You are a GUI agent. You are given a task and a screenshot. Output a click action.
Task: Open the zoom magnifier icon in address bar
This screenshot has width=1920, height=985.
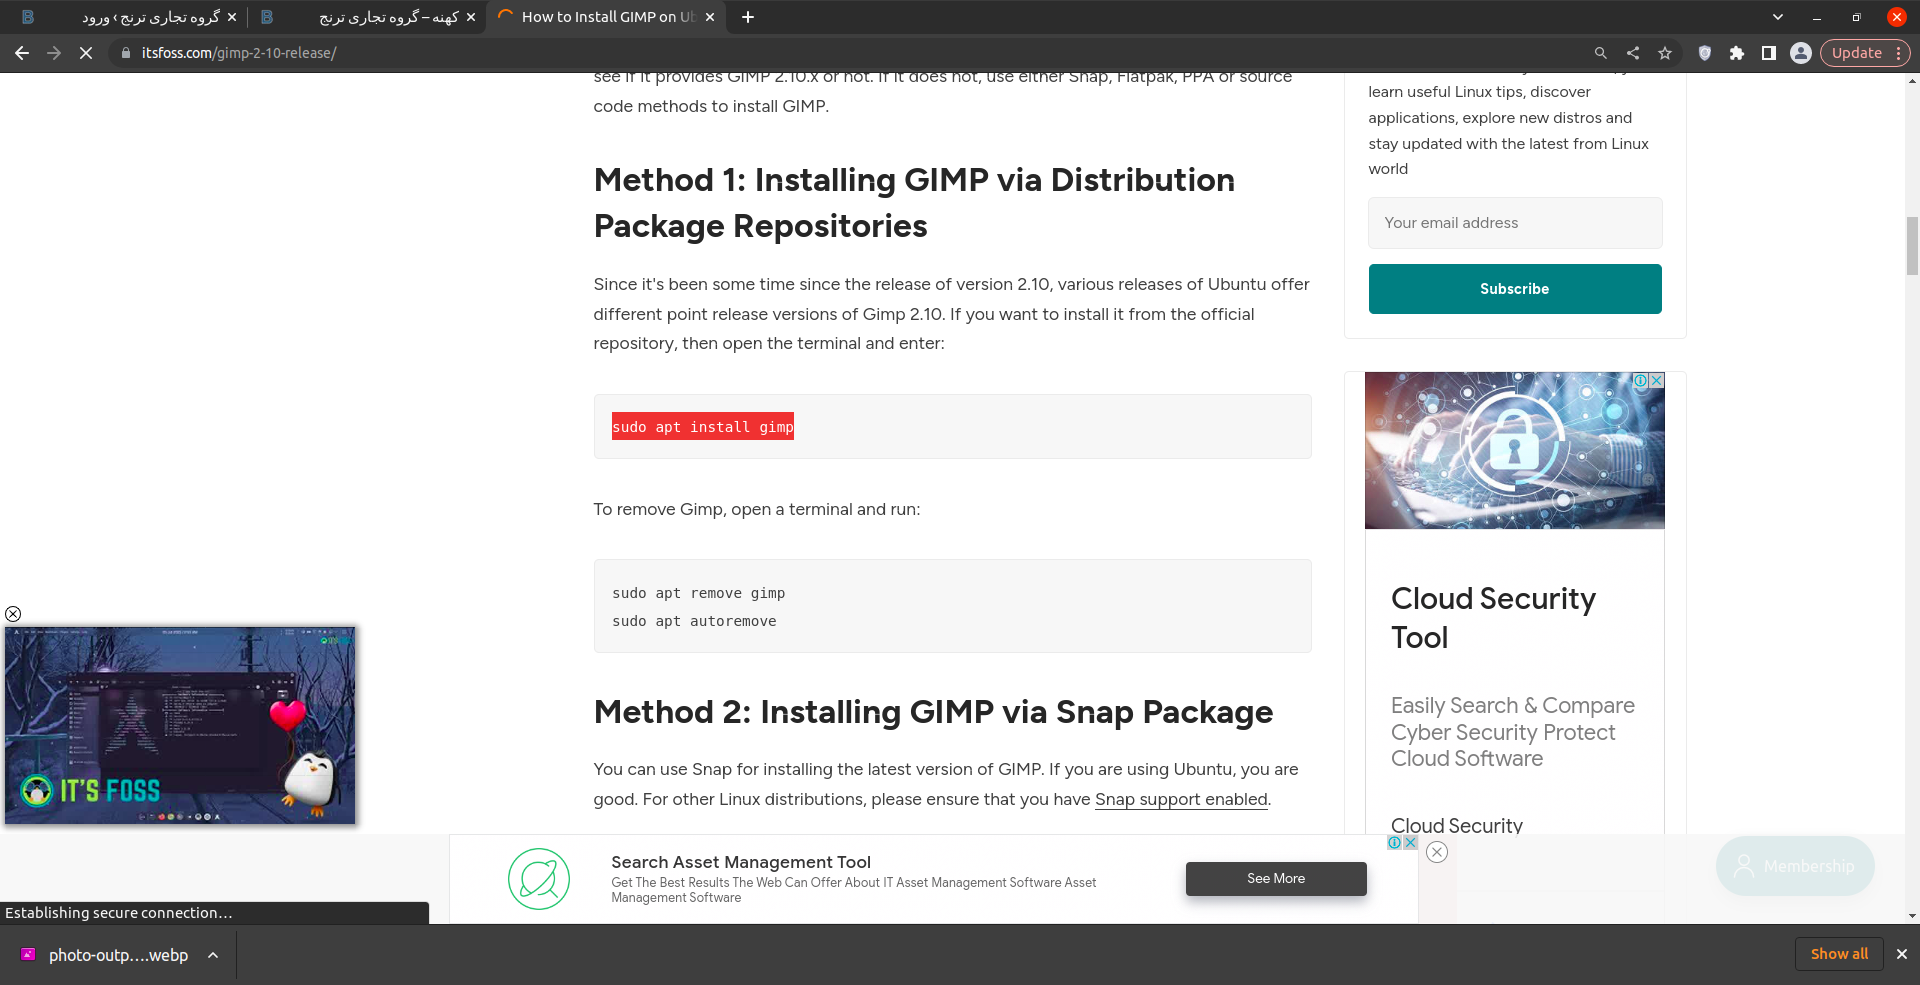(x=1601, y=53)
